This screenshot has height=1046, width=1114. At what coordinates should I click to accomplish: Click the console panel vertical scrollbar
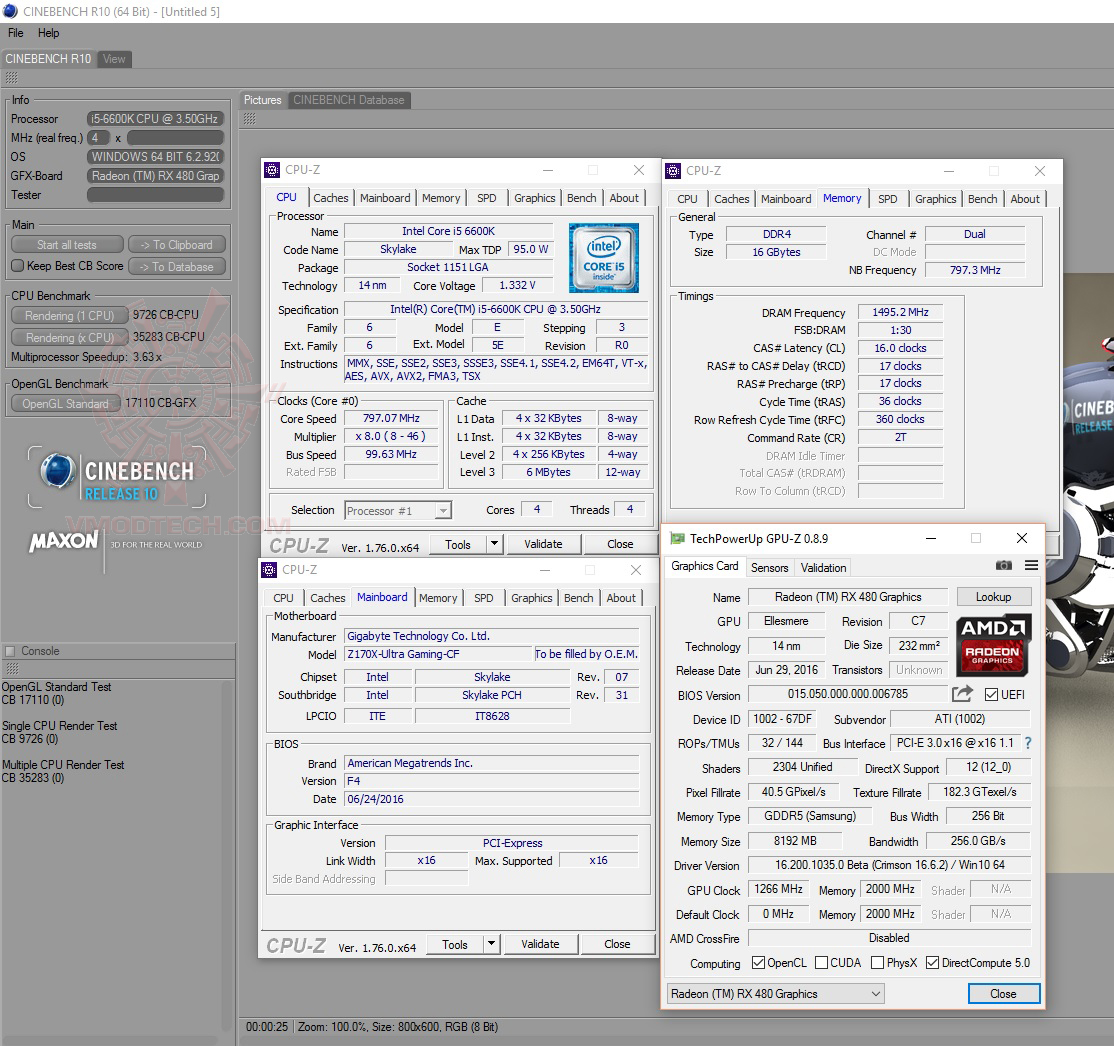click(228, 856)
